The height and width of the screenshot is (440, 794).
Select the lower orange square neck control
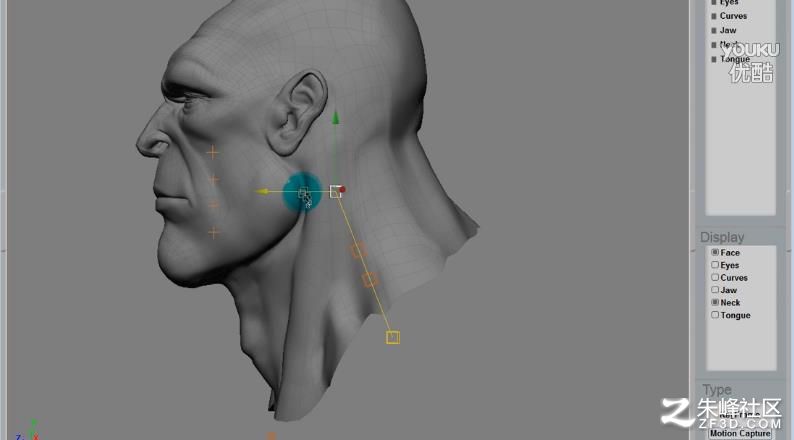point(370,279)
